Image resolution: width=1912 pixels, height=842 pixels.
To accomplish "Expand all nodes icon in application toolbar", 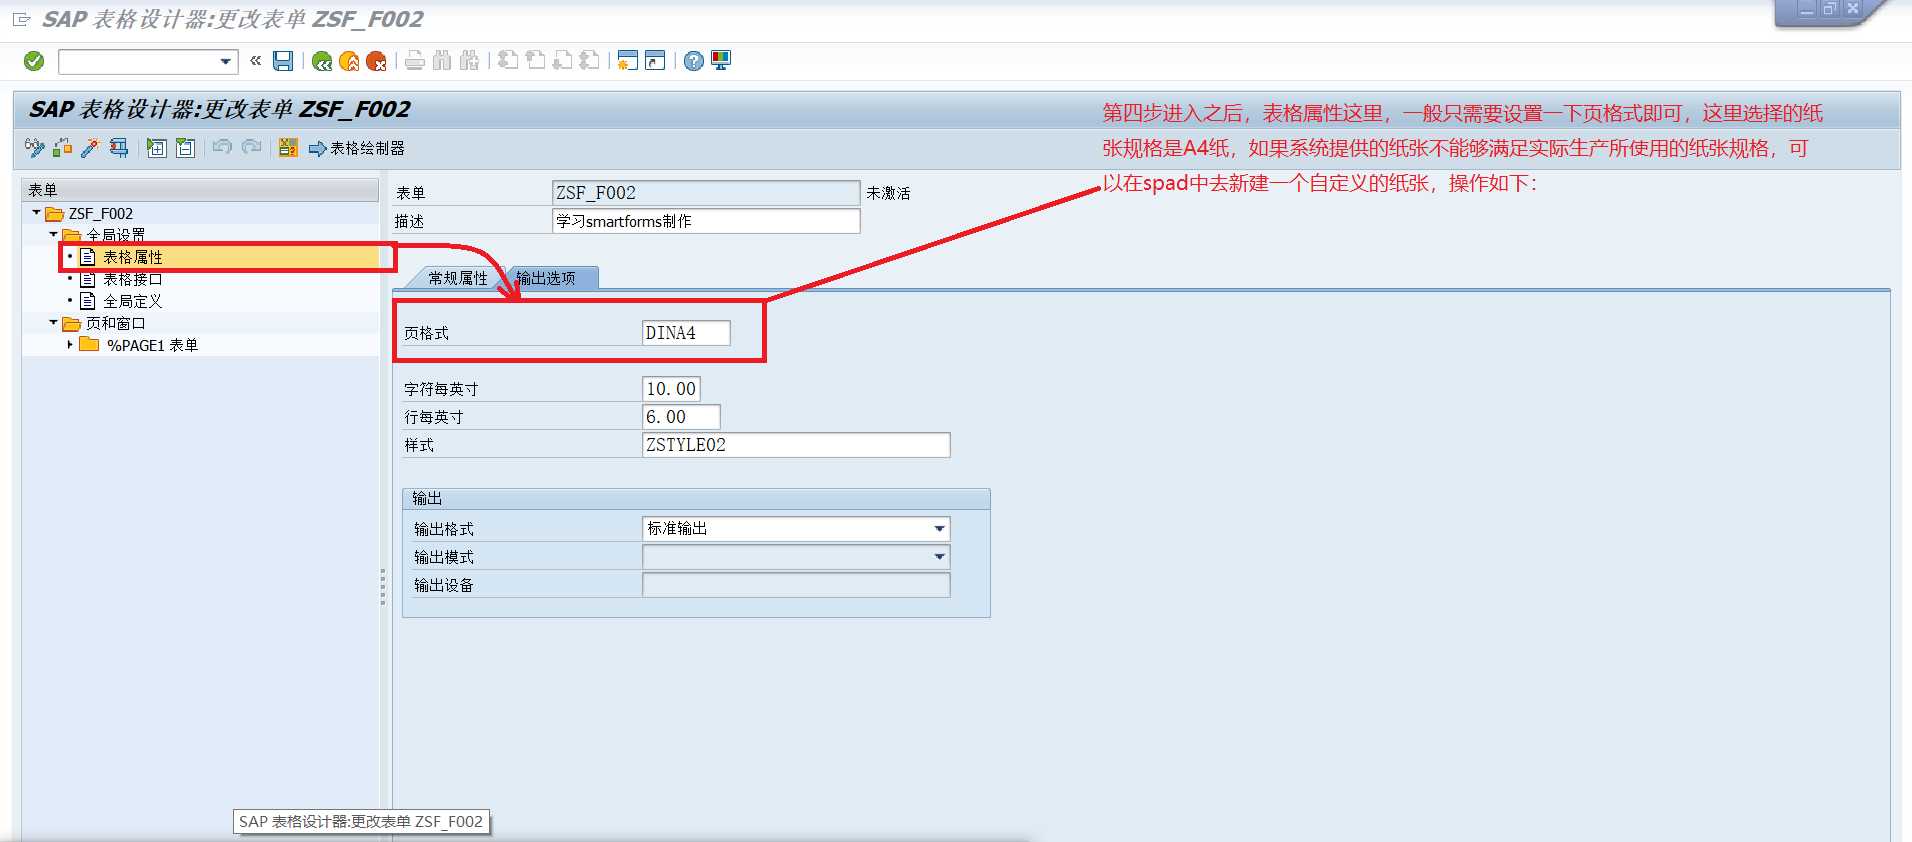I will click(157, 148).
